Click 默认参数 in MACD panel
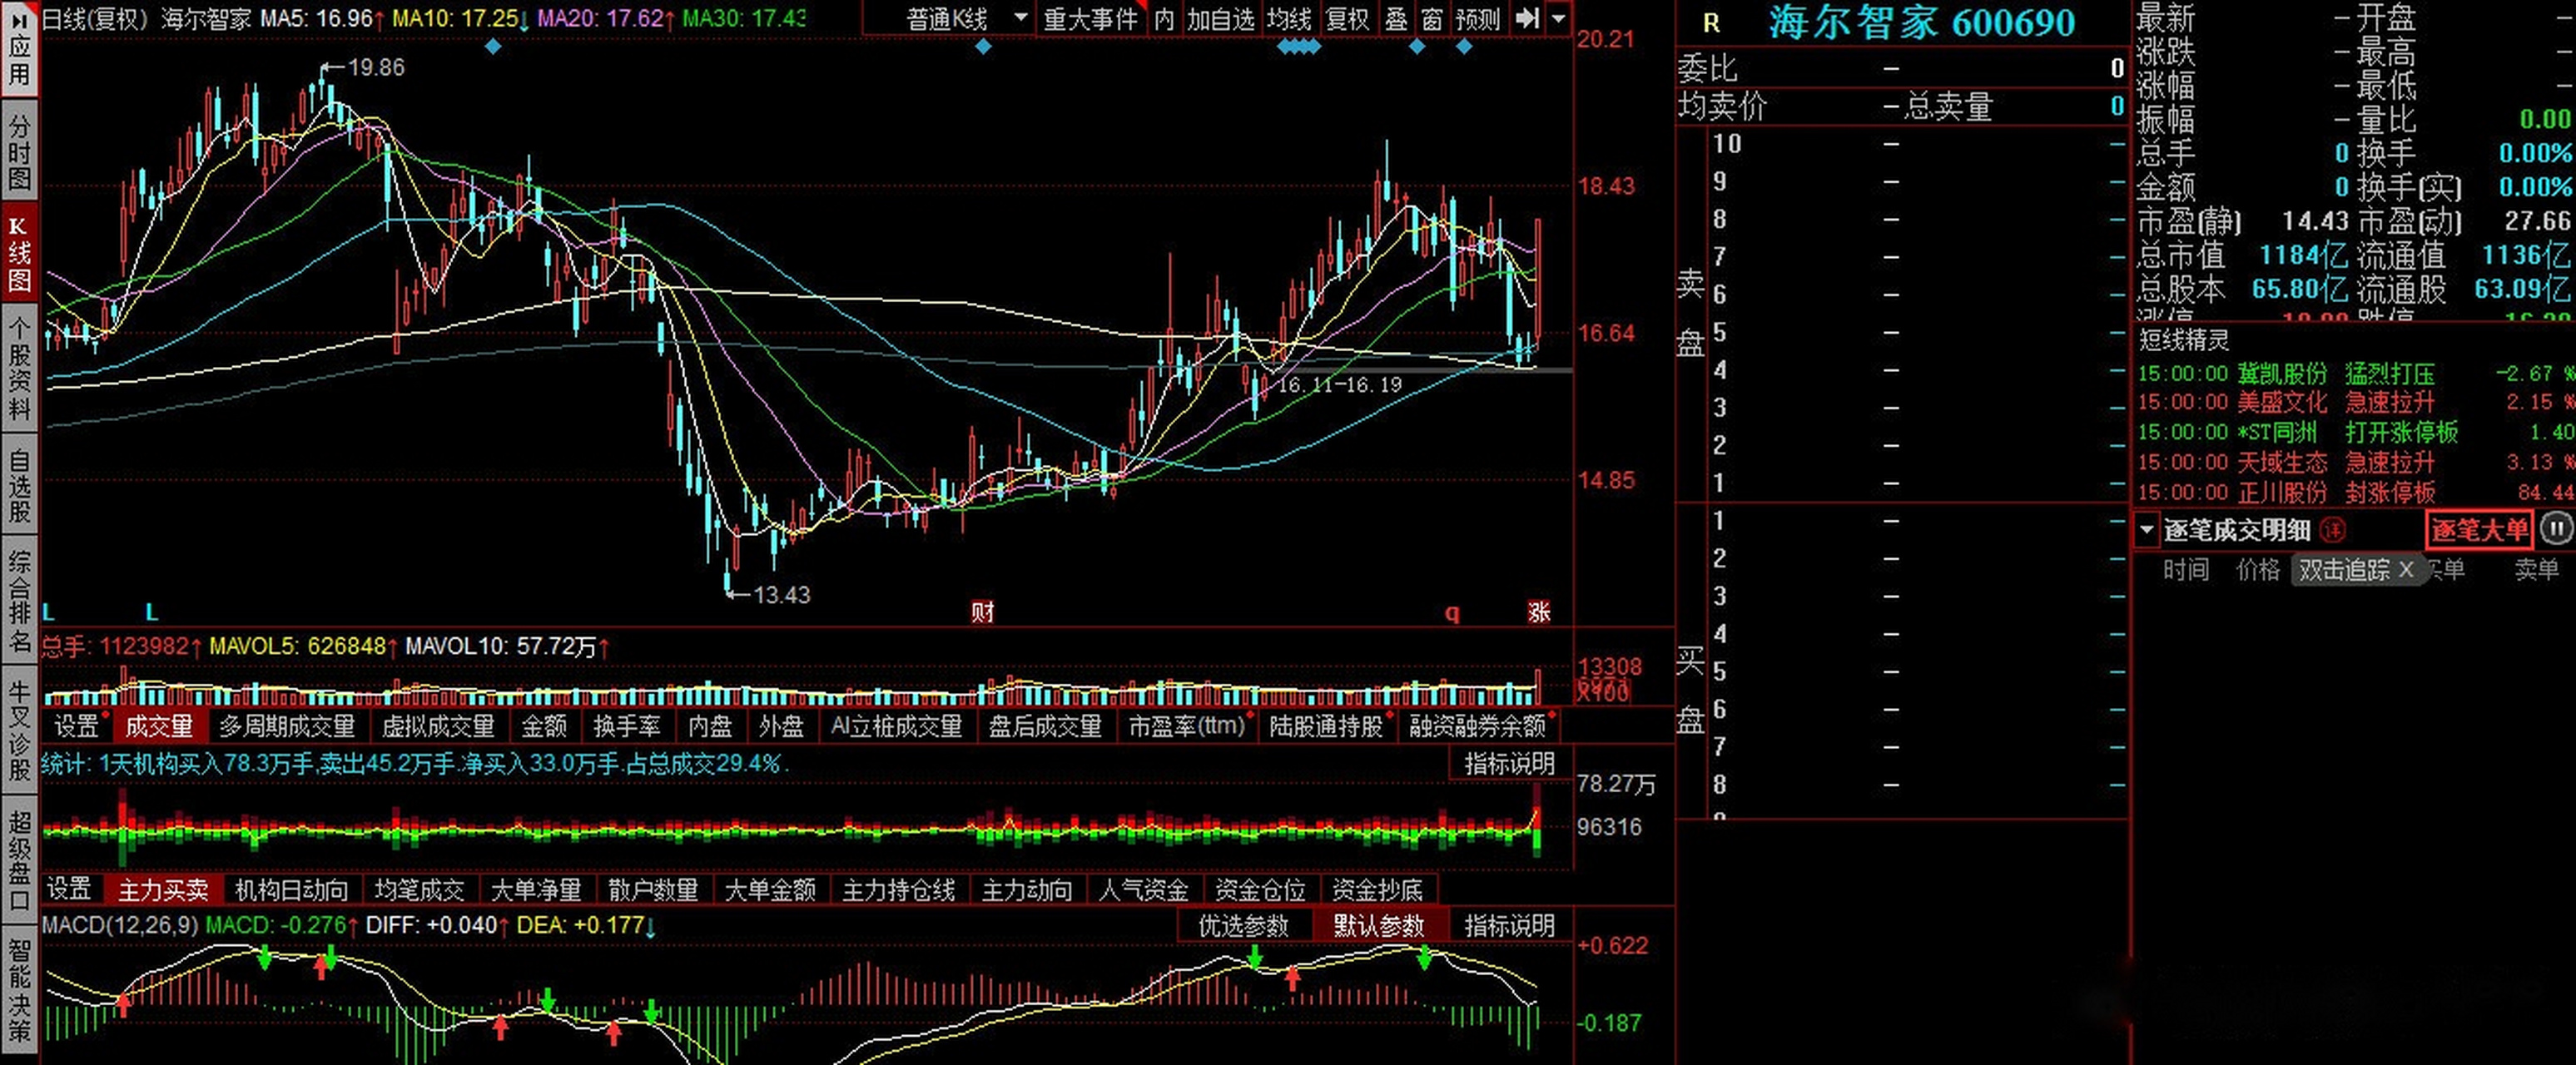 (x=1379, y=926)
